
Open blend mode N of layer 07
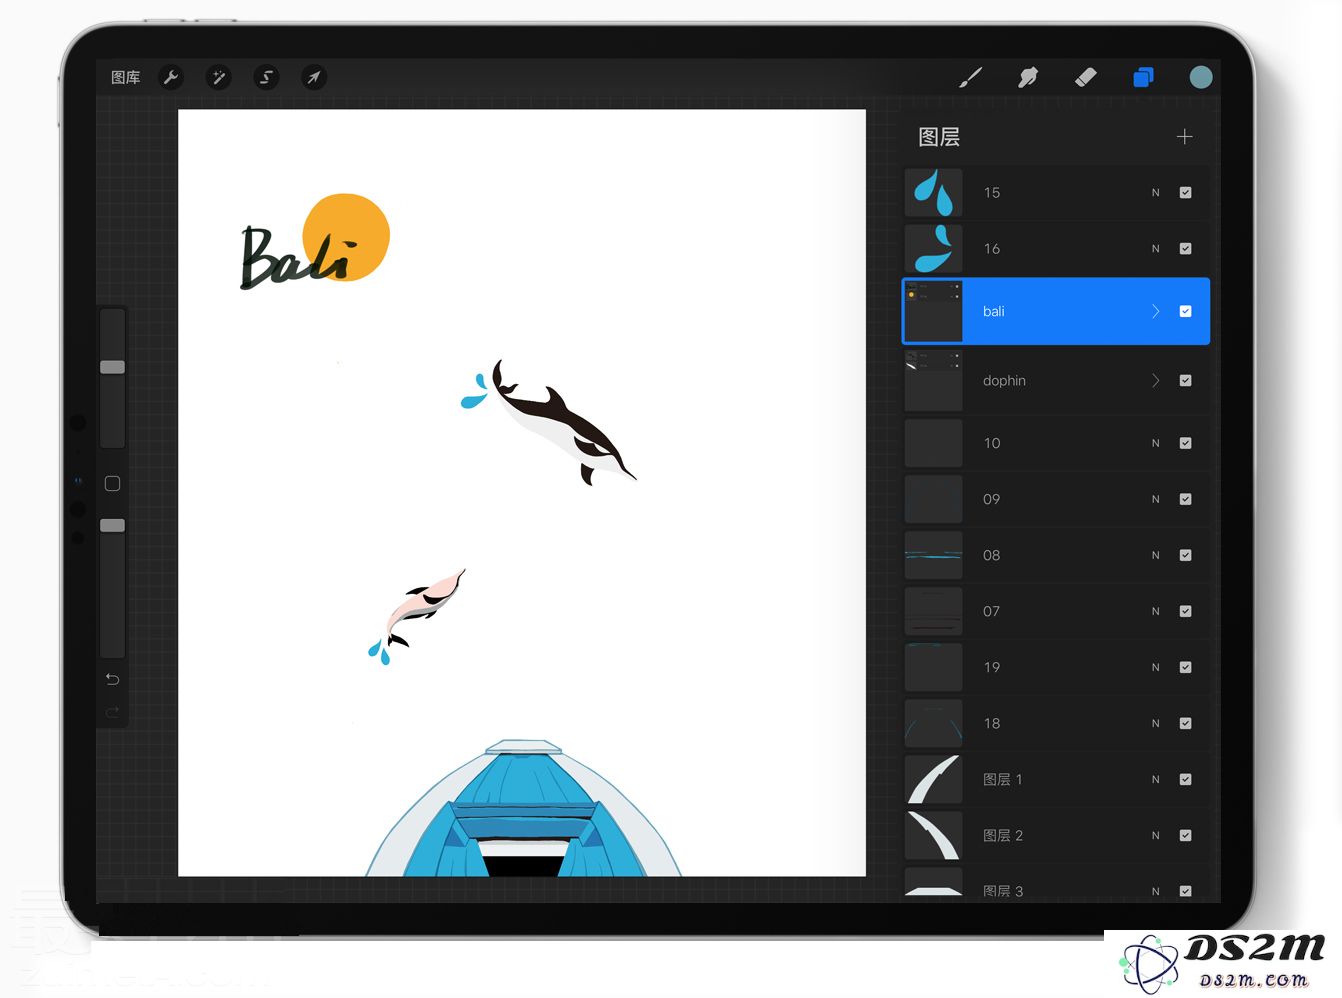click(1155, 611)
